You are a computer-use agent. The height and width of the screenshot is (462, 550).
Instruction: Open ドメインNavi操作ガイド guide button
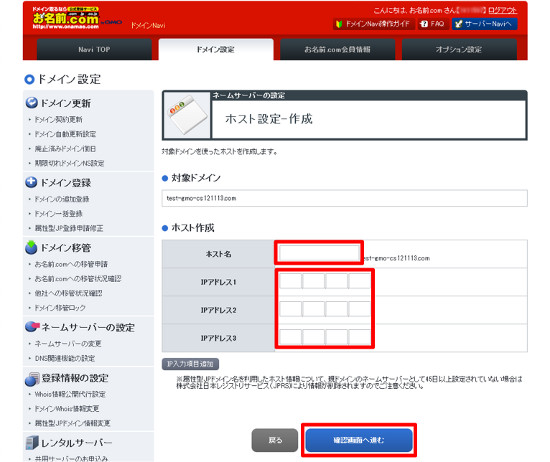pyautogui.click(x=374, y=24)
